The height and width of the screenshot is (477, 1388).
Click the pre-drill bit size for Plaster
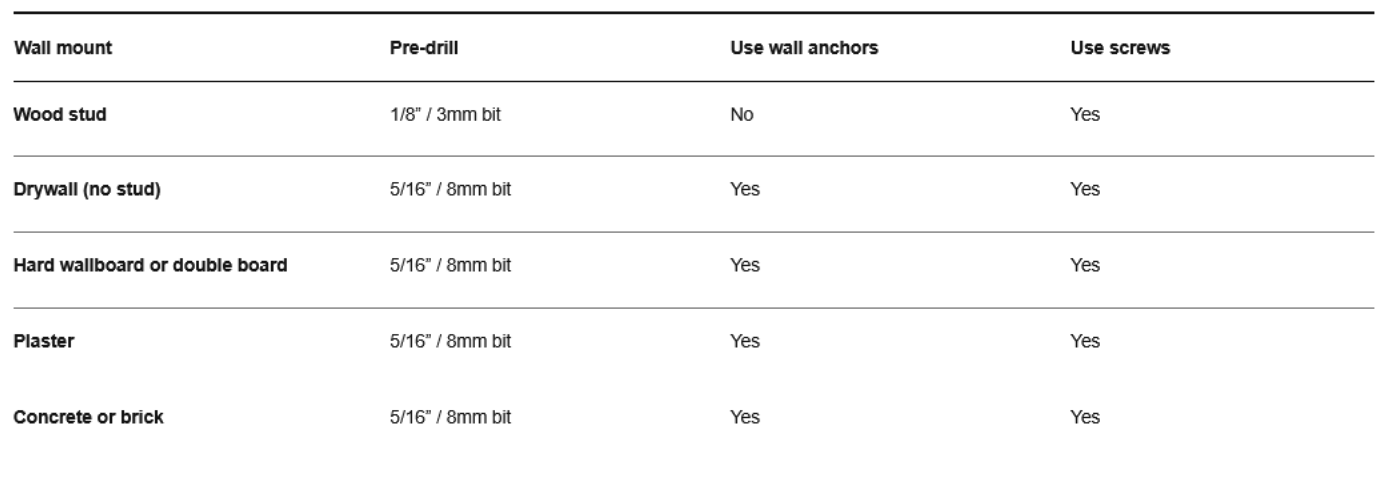pyautogui.click(x=450, y=341)
